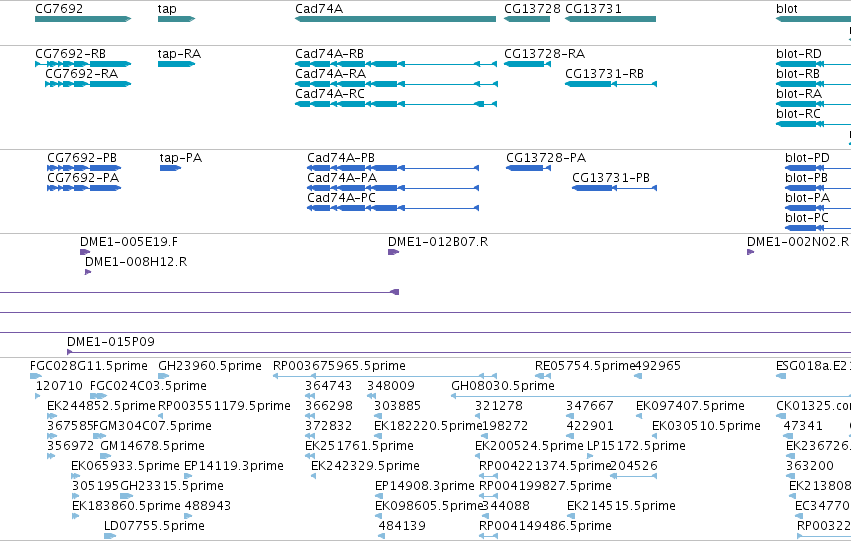Select the blot-PB protein label
Image resolution: width=851 pixels, height=541 pixels.
pyautogui.click(x=806, y=178)
